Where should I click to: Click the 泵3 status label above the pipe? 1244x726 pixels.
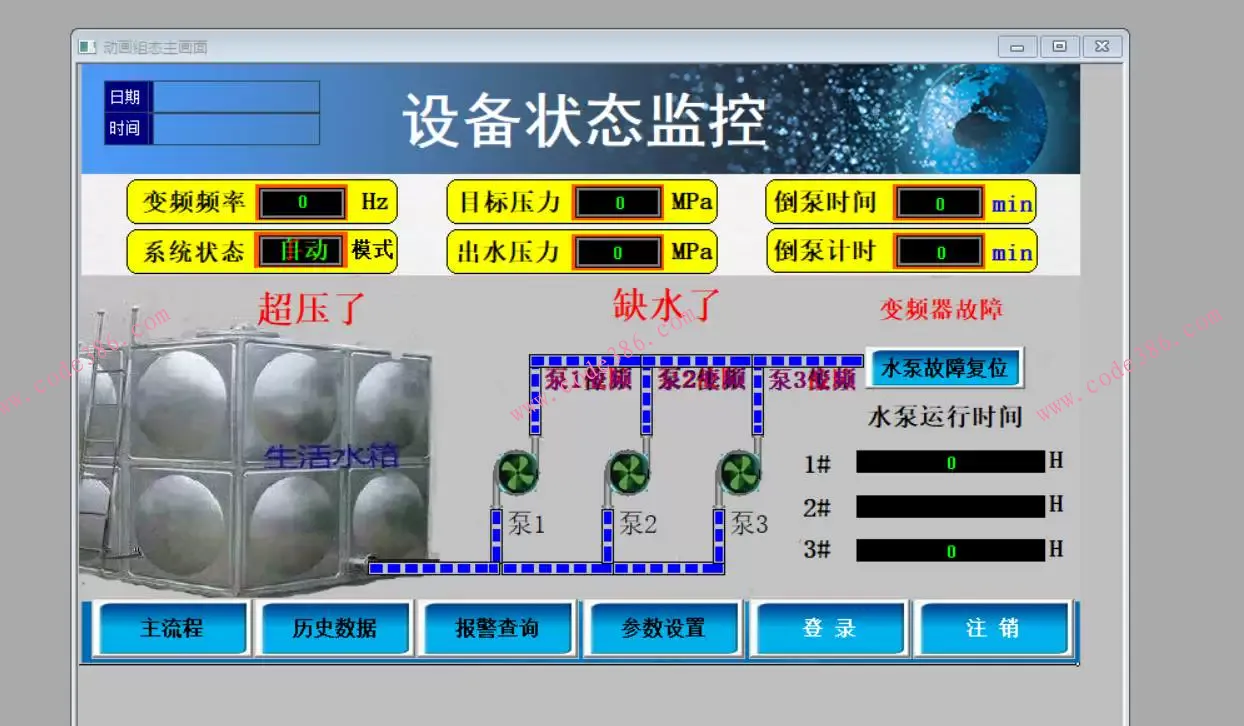coord(812,379)
